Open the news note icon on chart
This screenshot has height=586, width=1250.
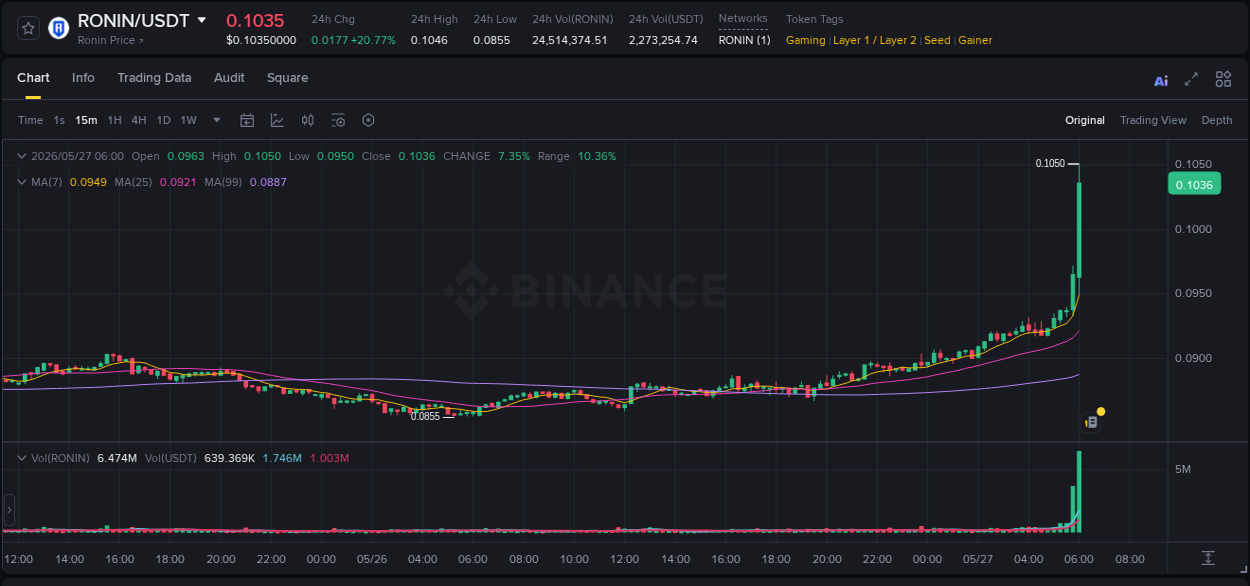(1091, 423)
